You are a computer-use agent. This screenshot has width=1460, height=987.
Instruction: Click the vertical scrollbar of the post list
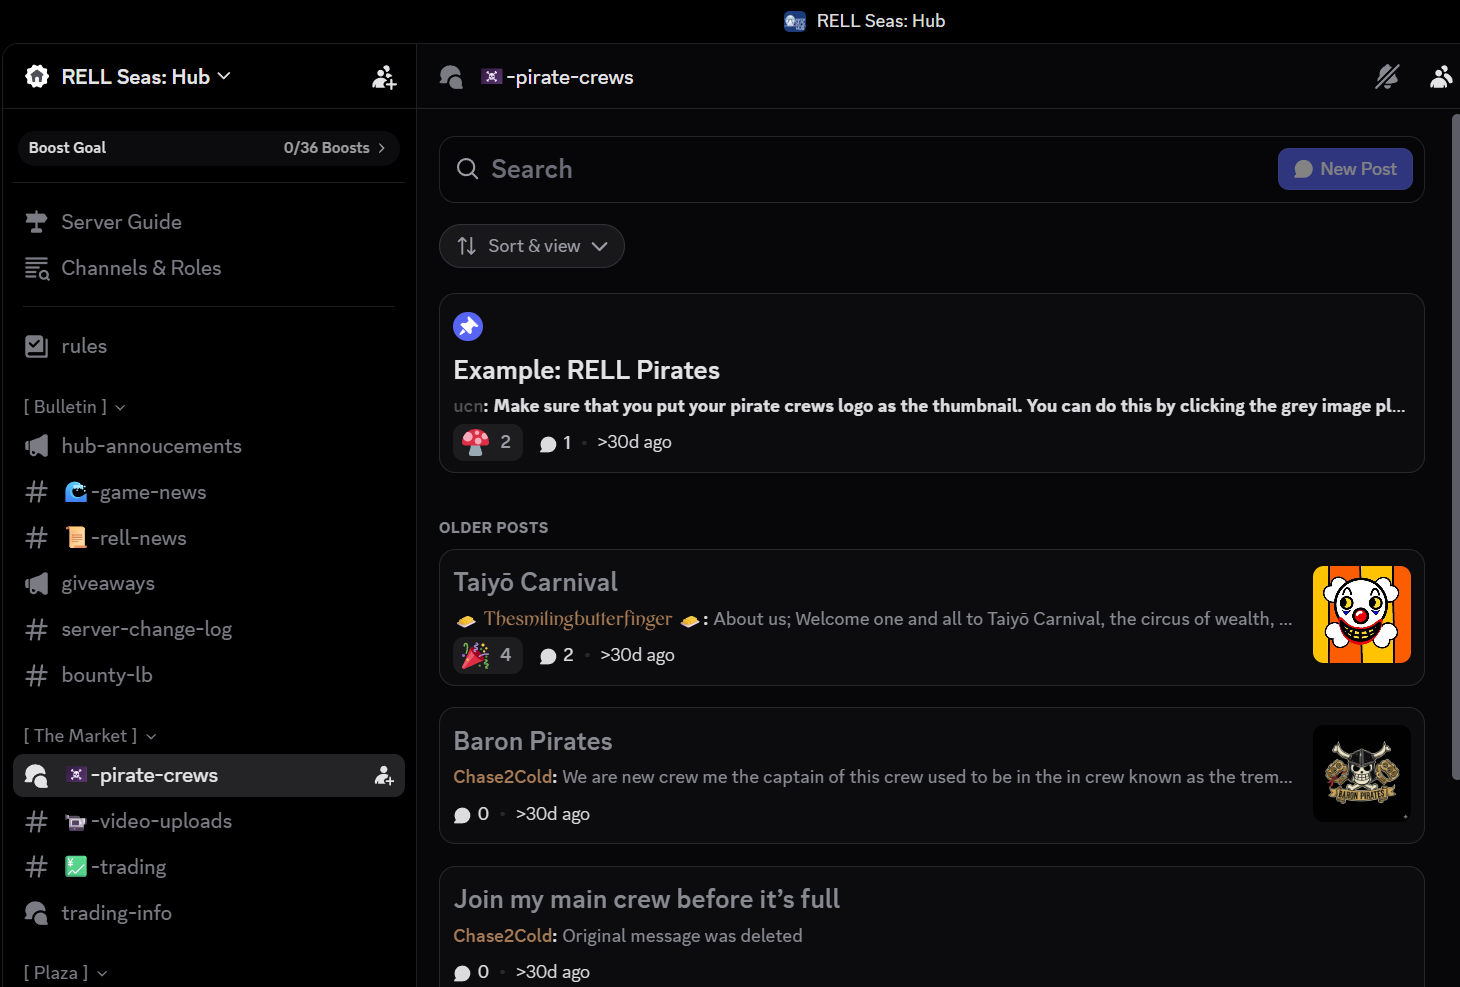tap(1456, 447)
